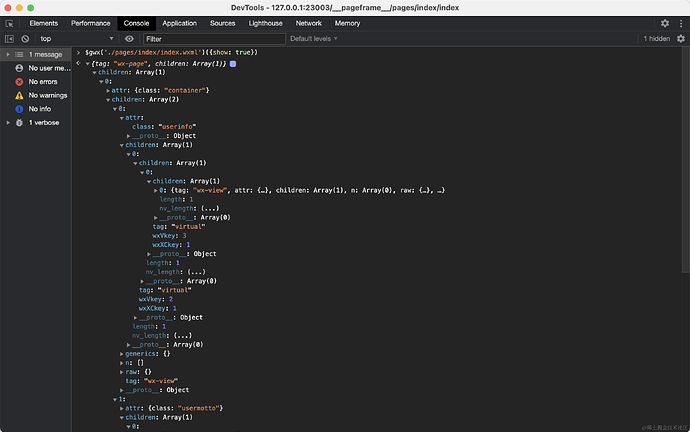Select the No user messages row
Image resolution: width=690 pixels, height=432 pixels.
[x=36, y=68]
